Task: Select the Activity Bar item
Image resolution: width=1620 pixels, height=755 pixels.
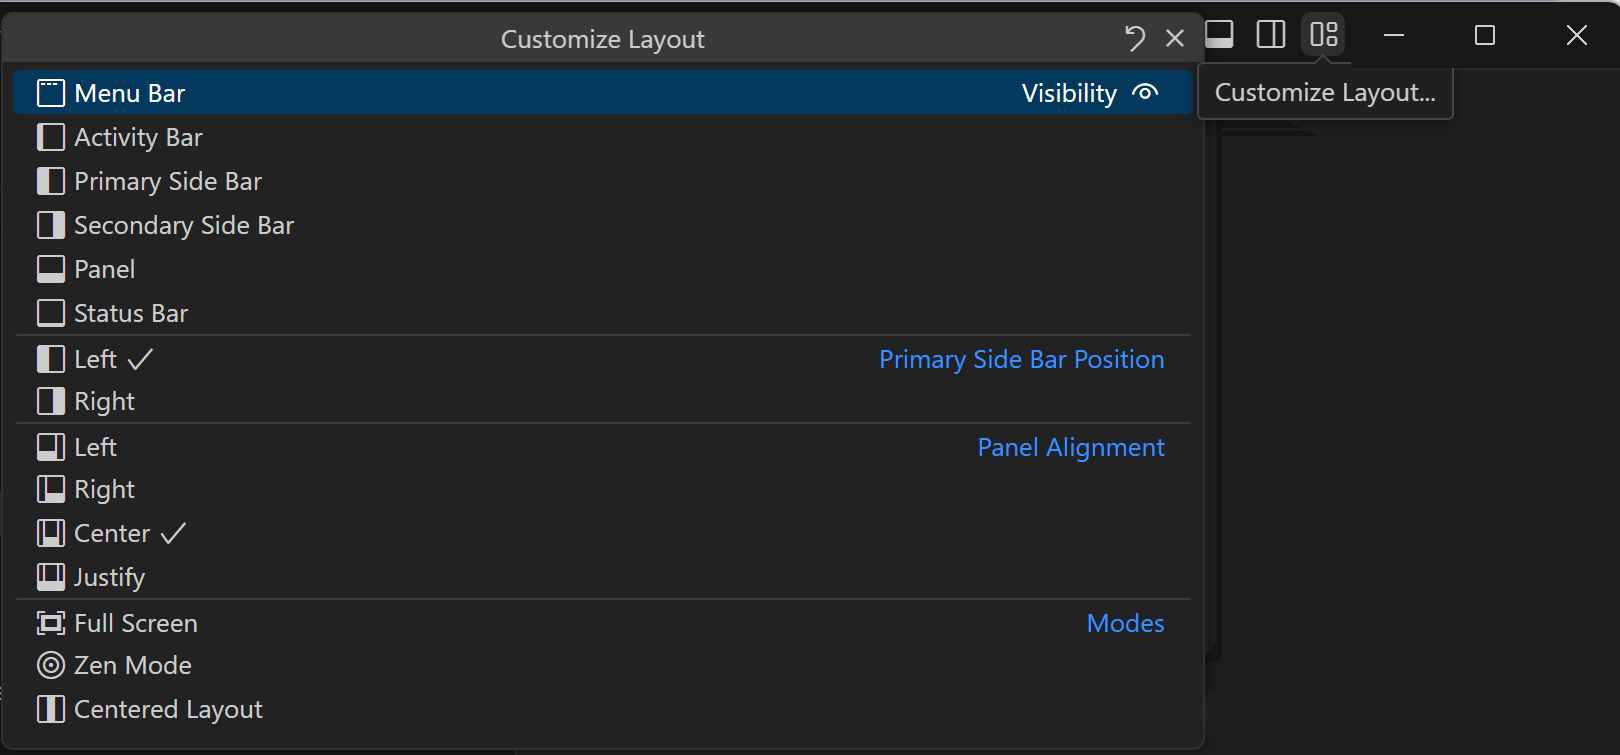Action: click(x=138, y=137)
